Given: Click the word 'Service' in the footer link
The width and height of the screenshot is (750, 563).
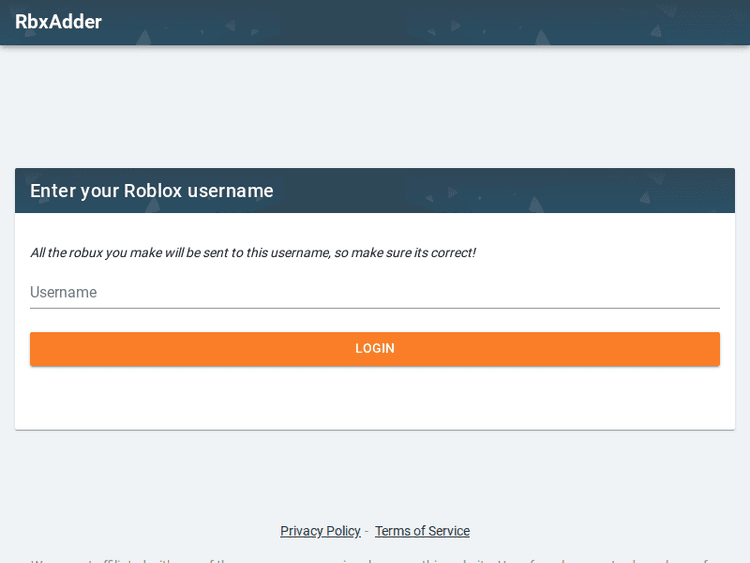Looking at the screenshot, I should click(x=446, y=531).
